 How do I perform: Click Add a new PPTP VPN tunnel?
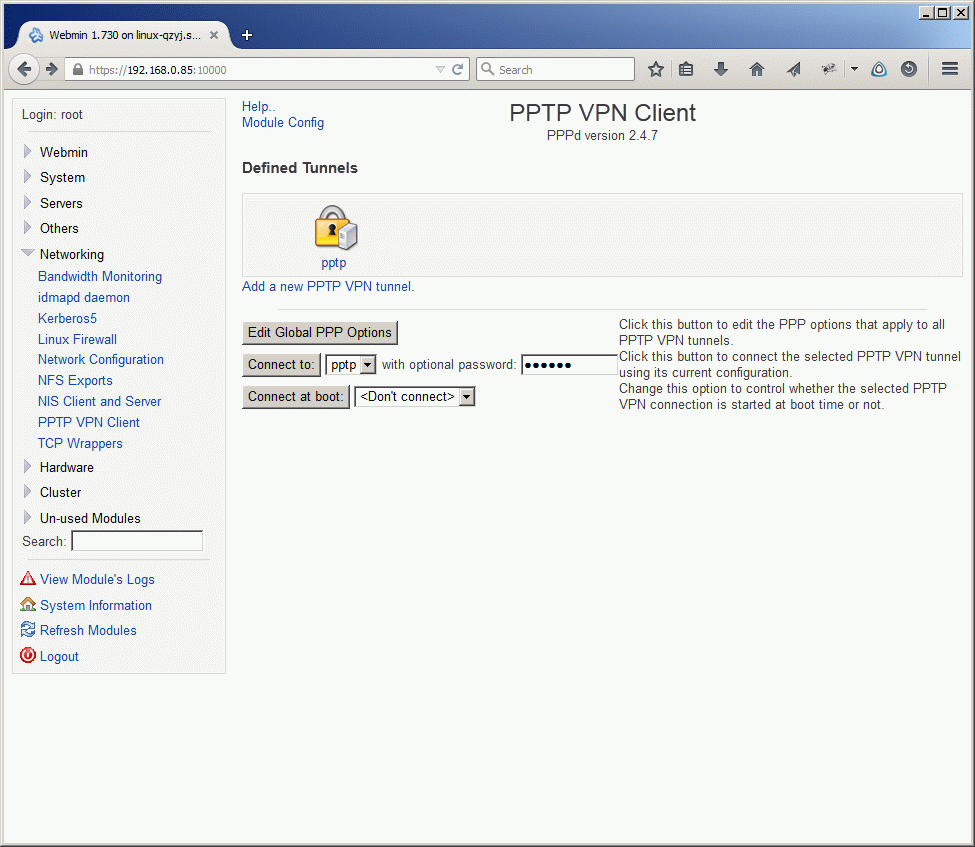point(328,287)
